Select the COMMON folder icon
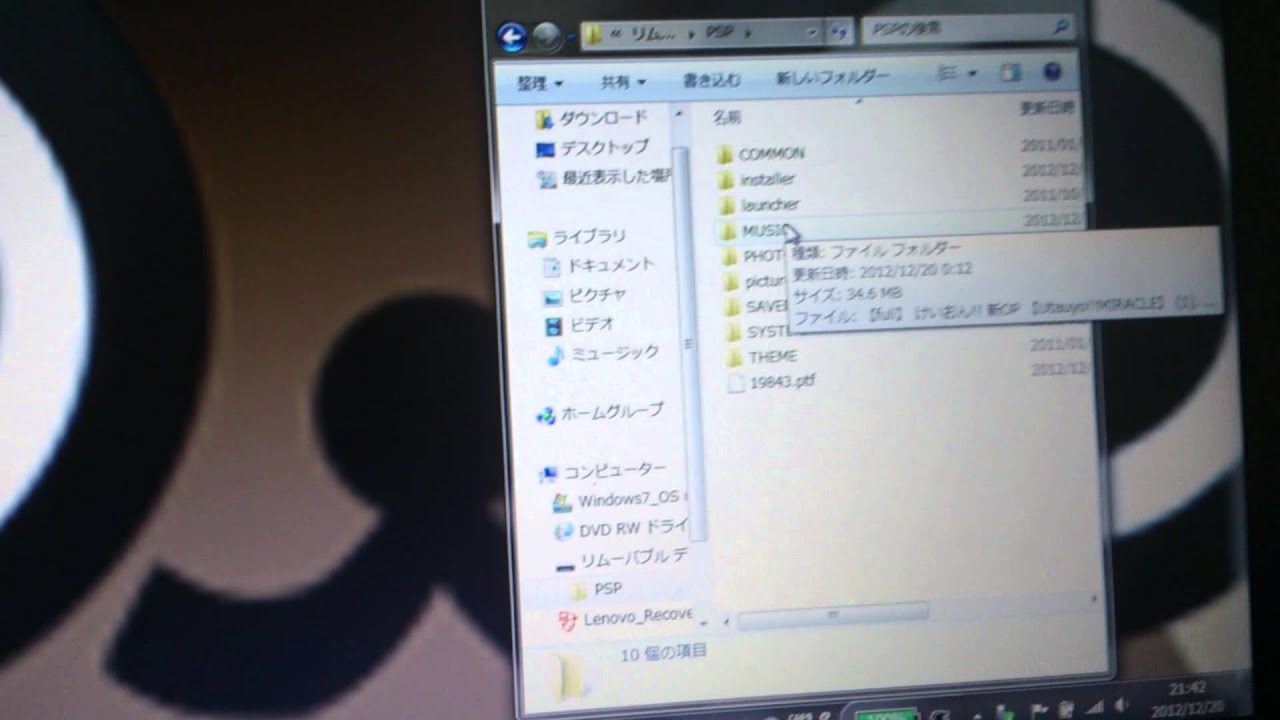1280x720 pixels. coord(726,155)
